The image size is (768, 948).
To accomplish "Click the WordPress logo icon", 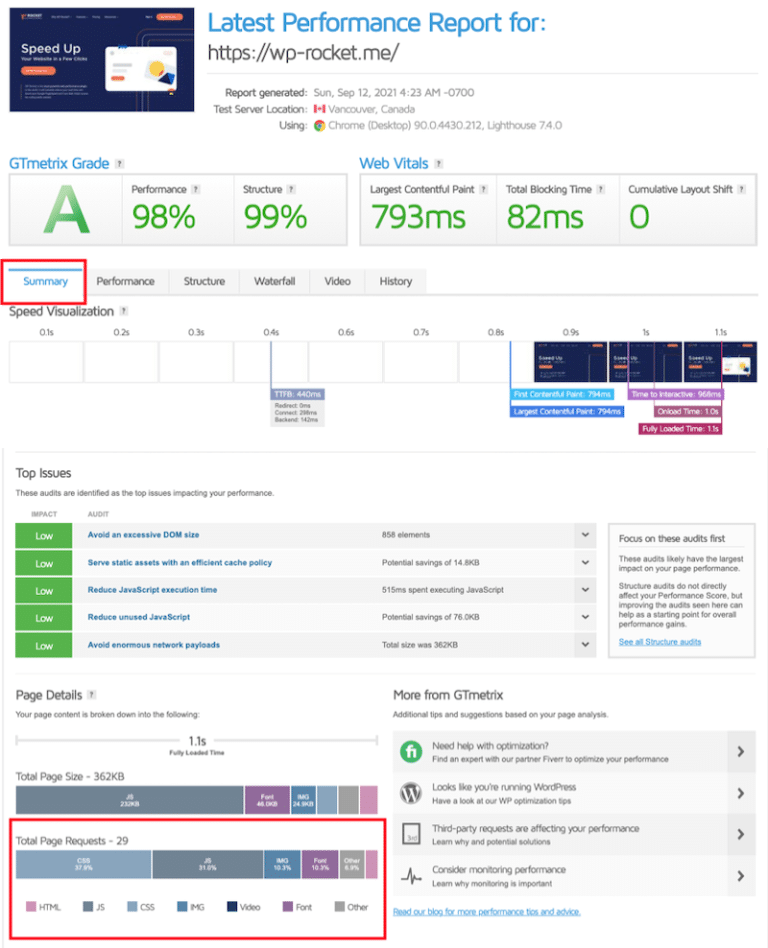I will click(411, 793).
